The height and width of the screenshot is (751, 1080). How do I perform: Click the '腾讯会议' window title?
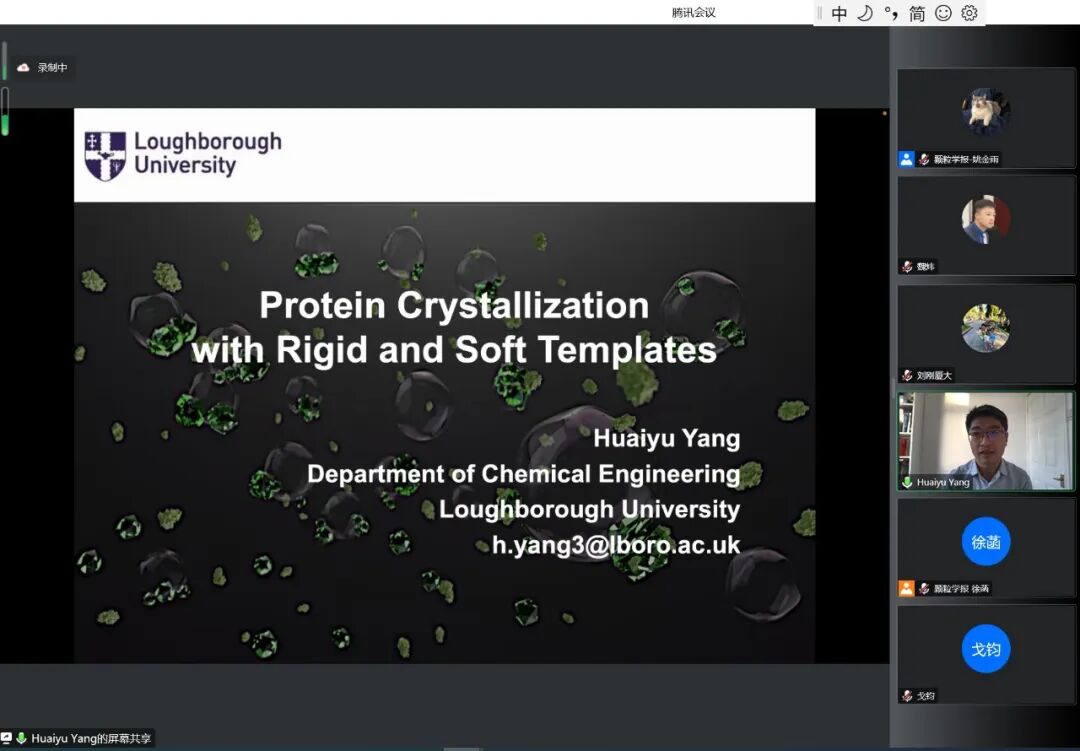(694, 12)
